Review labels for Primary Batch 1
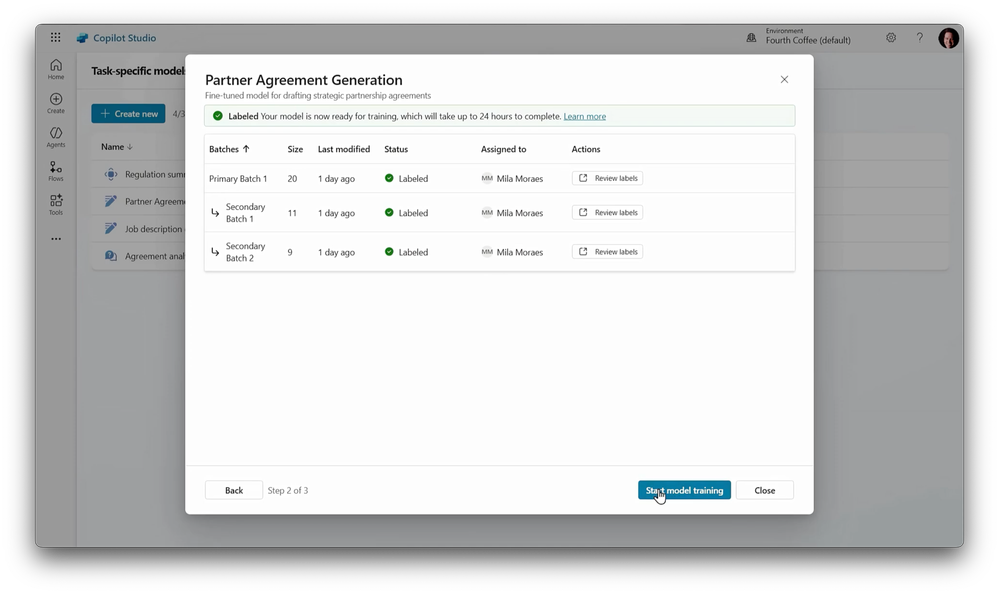 [608, 178]
